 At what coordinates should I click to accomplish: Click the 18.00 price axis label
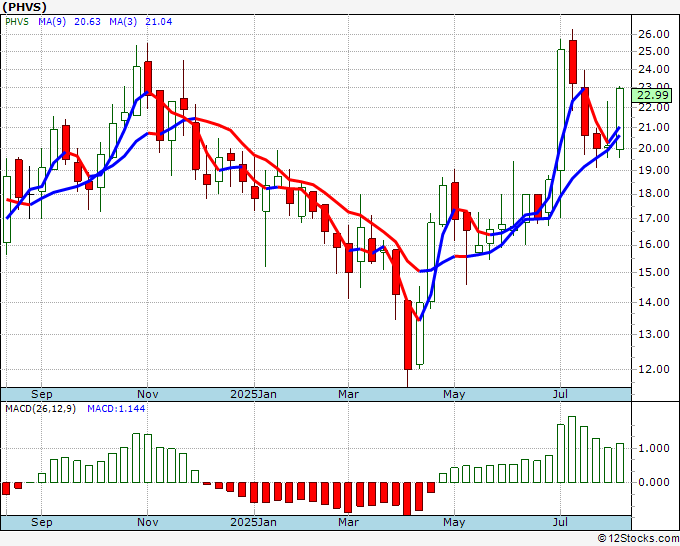(x=654, y=193)
